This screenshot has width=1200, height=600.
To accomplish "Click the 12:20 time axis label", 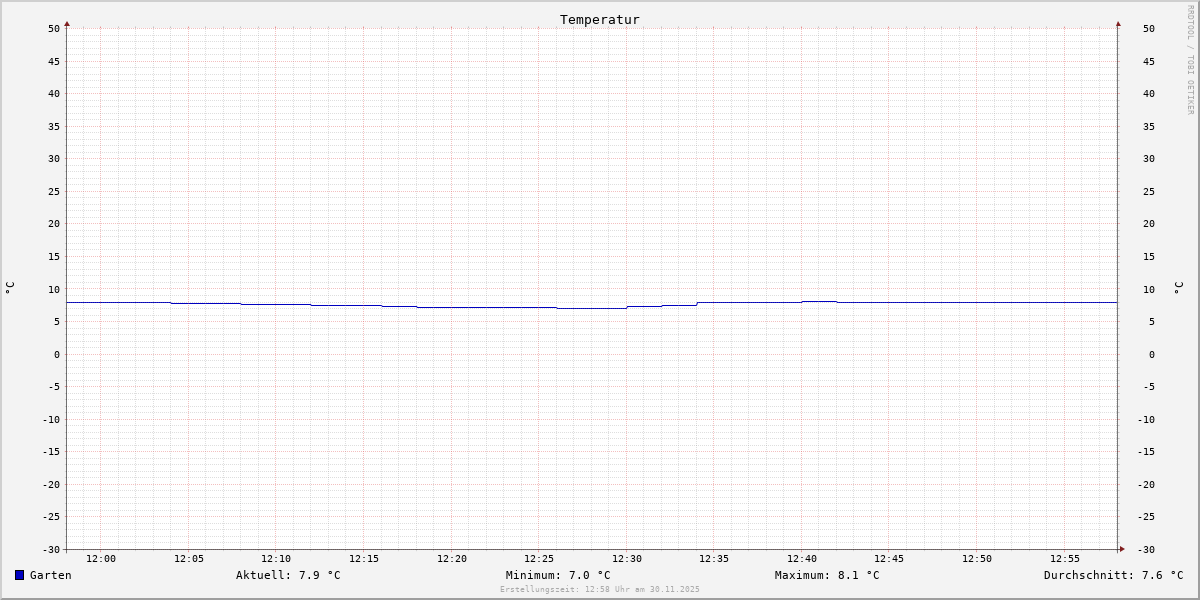I will coord(452,559).
